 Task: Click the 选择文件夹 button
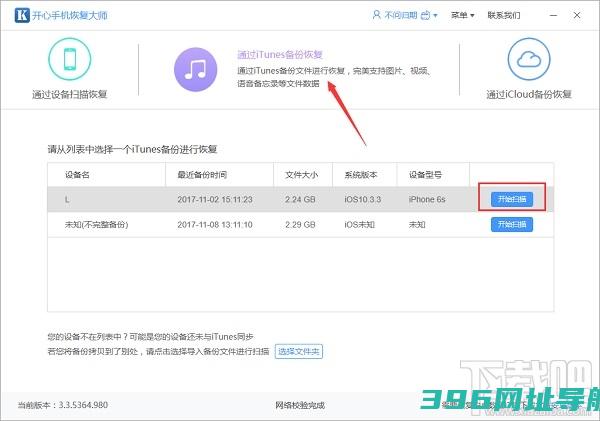coord(298,351)
